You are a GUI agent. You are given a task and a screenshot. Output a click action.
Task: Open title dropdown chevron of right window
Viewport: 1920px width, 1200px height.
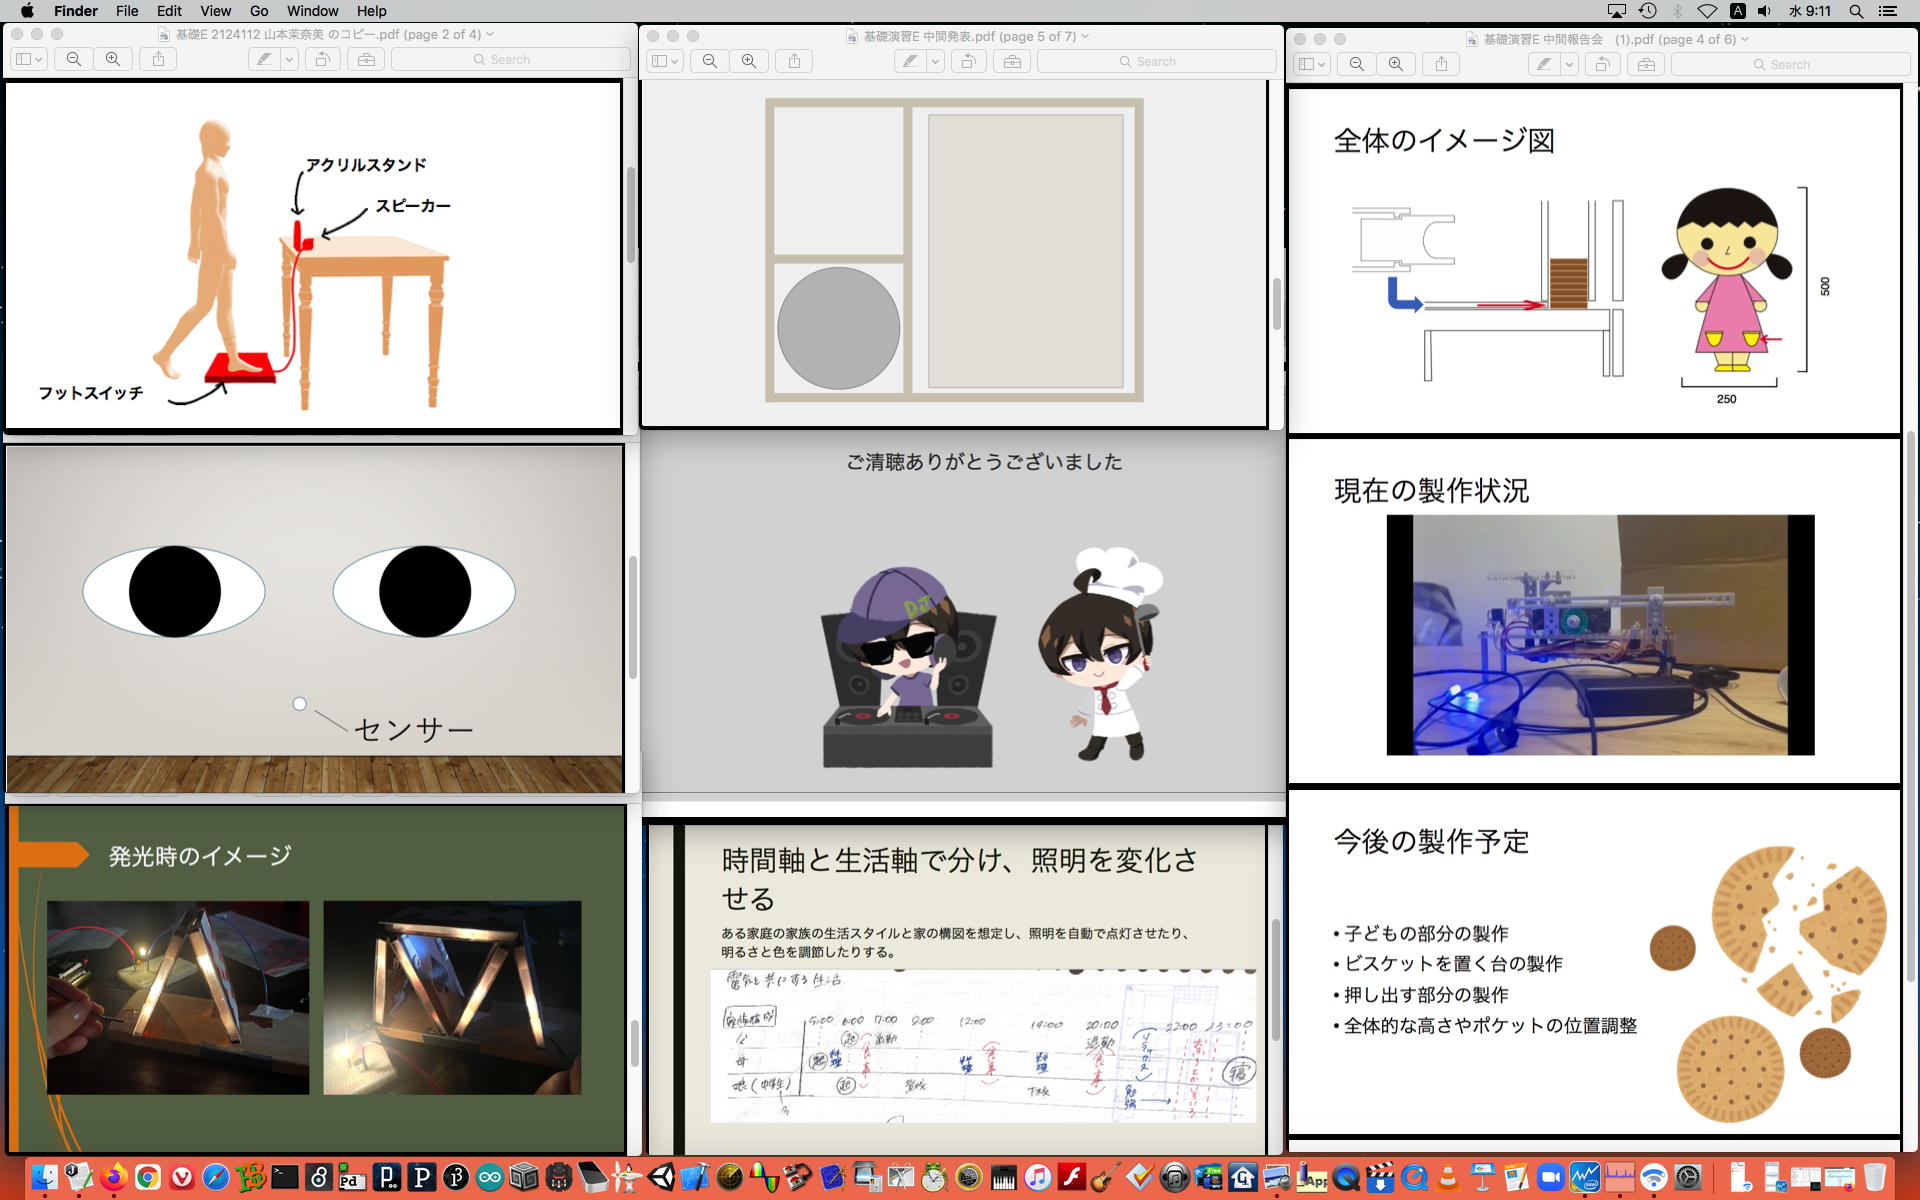[1745, 39]
